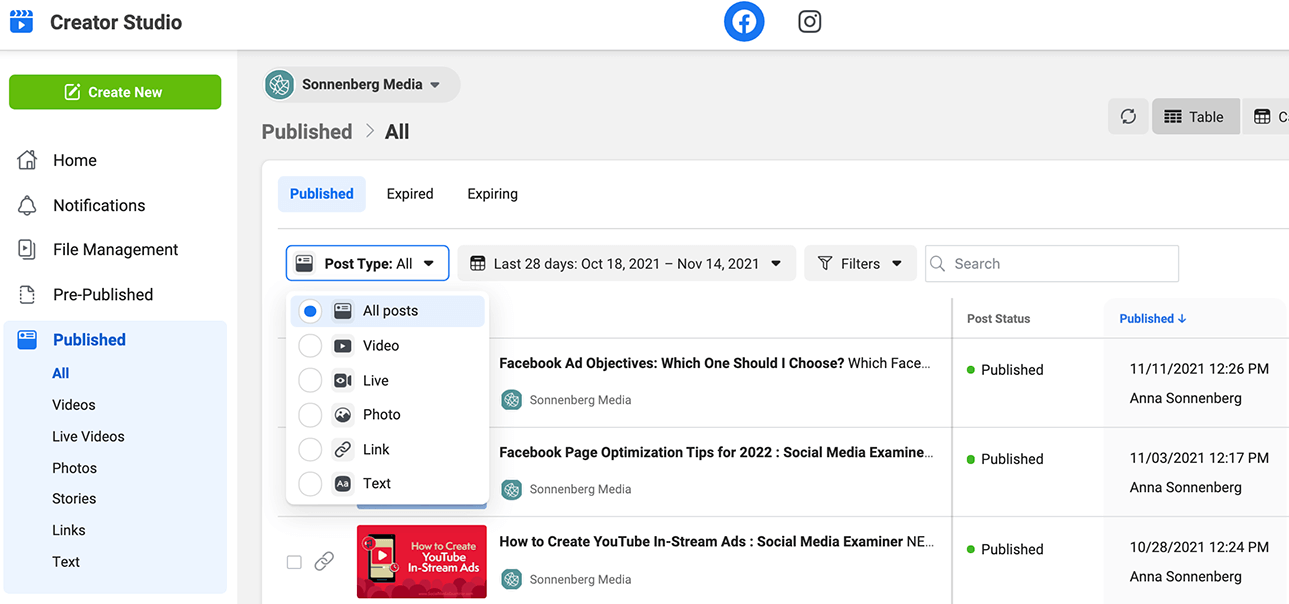
Task: Click the refresh icon beside the Table button
Action: [1128, 117]
